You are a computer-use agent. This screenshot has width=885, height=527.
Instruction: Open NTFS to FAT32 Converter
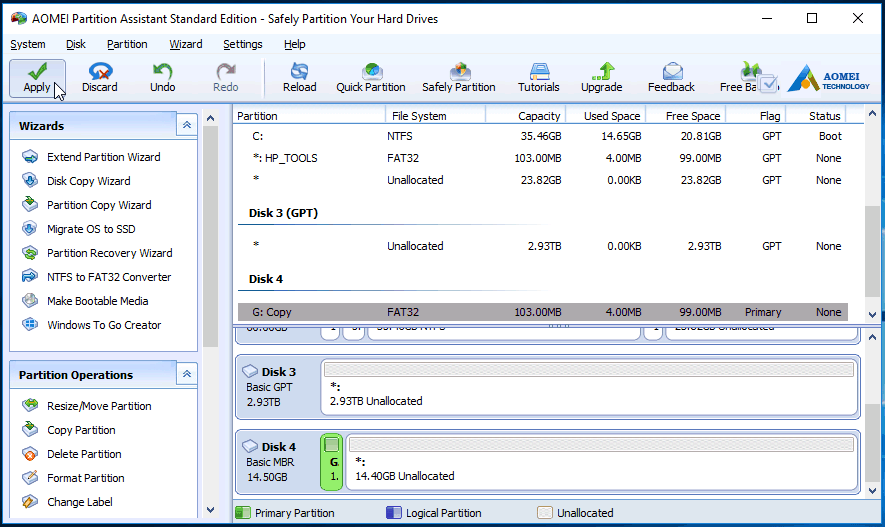pos(109,277)
